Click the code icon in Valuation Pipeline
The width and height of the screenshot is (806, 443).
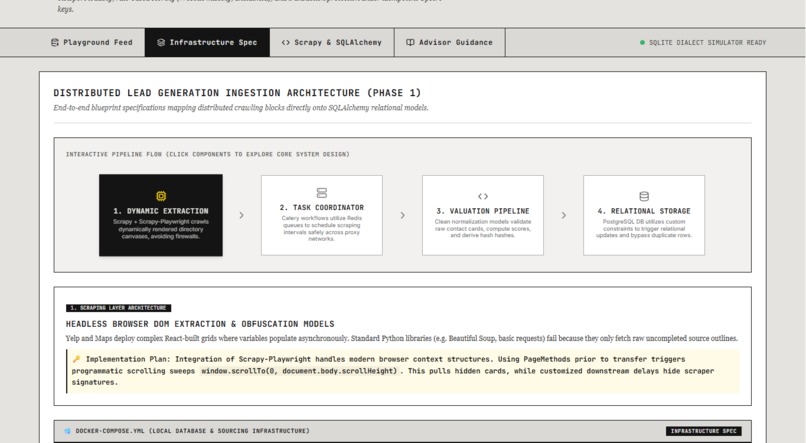483,196
